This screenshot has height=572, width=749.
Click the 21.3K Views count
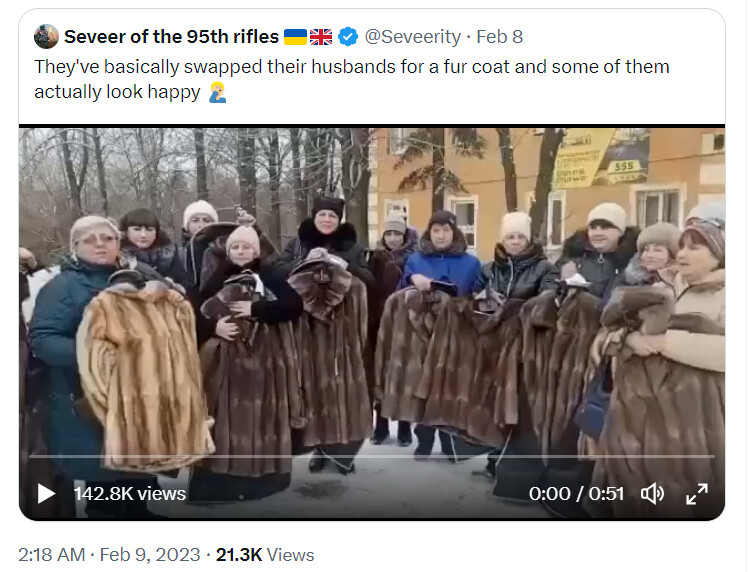(265, 555)
